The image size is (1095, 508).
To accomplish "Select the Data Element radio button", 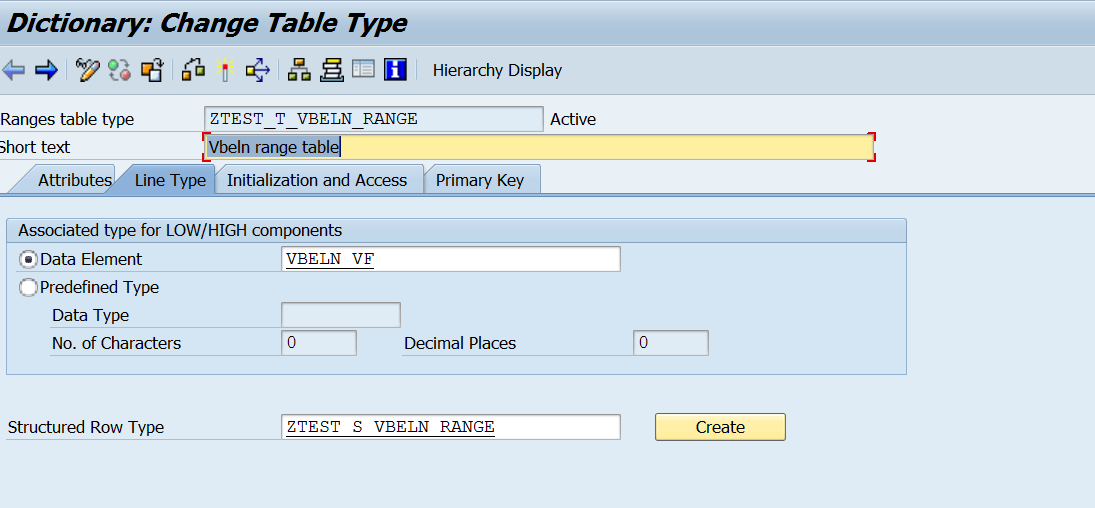I will click(x=29, y=259).
